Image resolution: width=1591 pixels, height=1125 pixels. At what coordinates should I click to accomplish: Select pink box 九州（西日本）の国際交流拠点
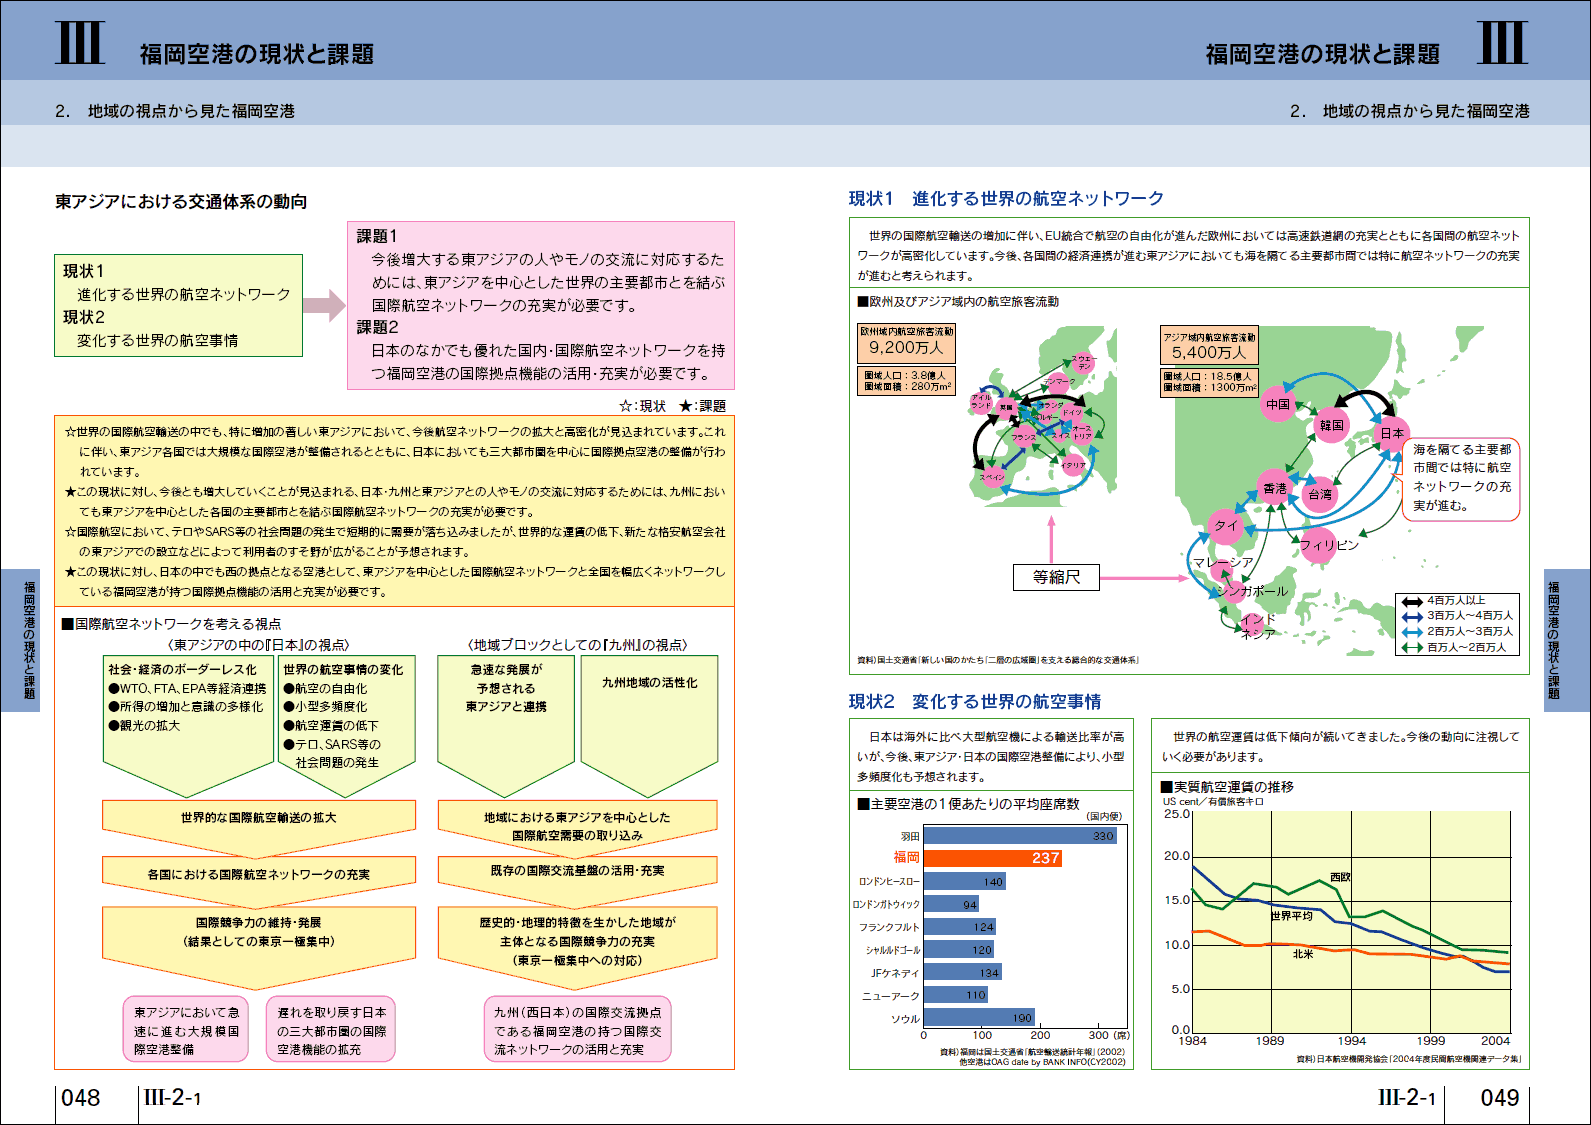click(x=578, y=1031)
